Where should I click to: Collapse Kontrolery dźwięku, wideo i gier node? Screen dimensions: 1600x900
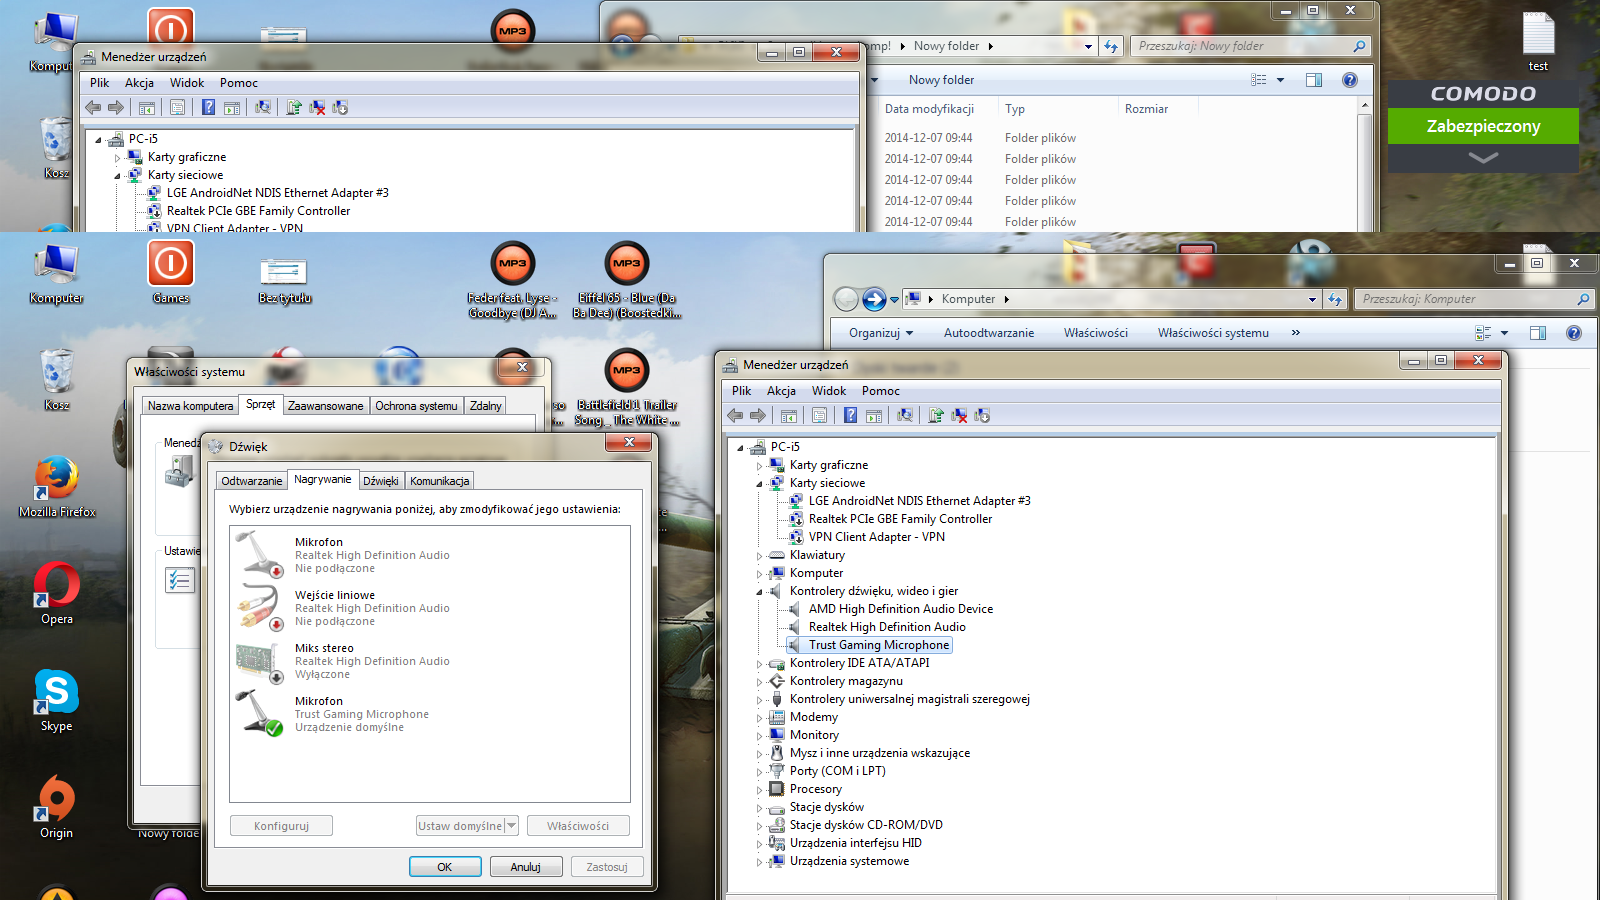pos(759,592)
